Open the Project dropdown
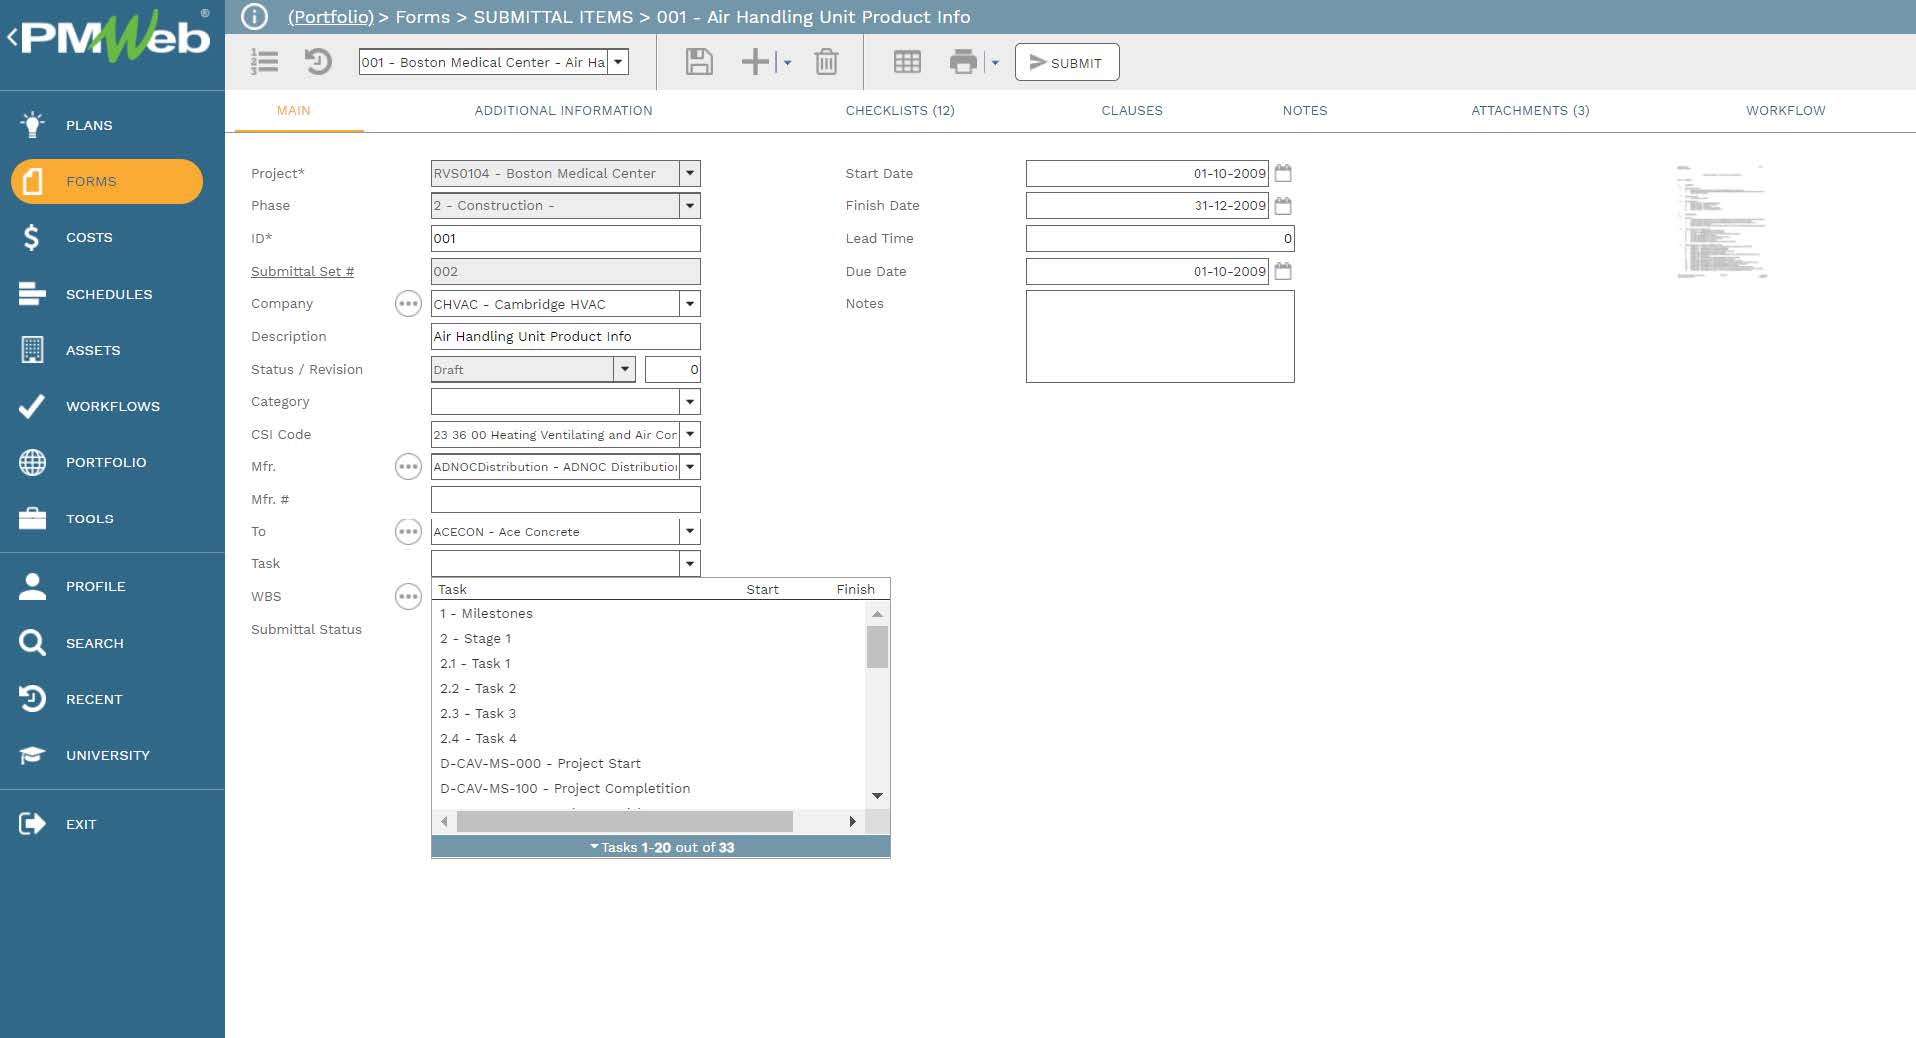 (690, 173)
